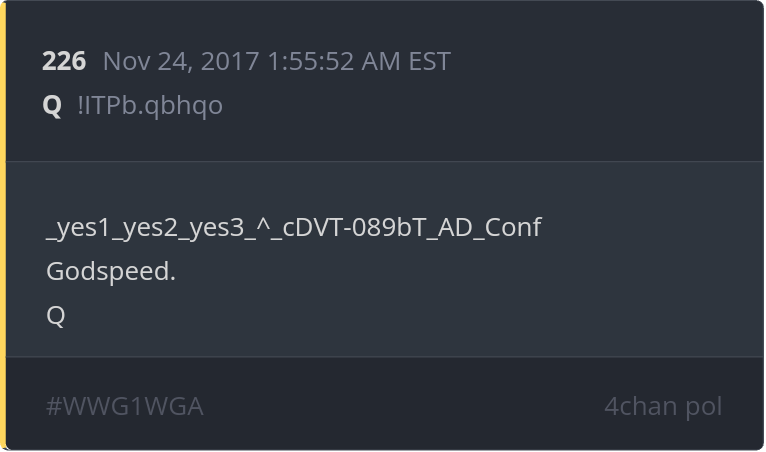Click the pol board name
Image resolution: width=766 pixels, height=452 pixels.
point(704,408)
